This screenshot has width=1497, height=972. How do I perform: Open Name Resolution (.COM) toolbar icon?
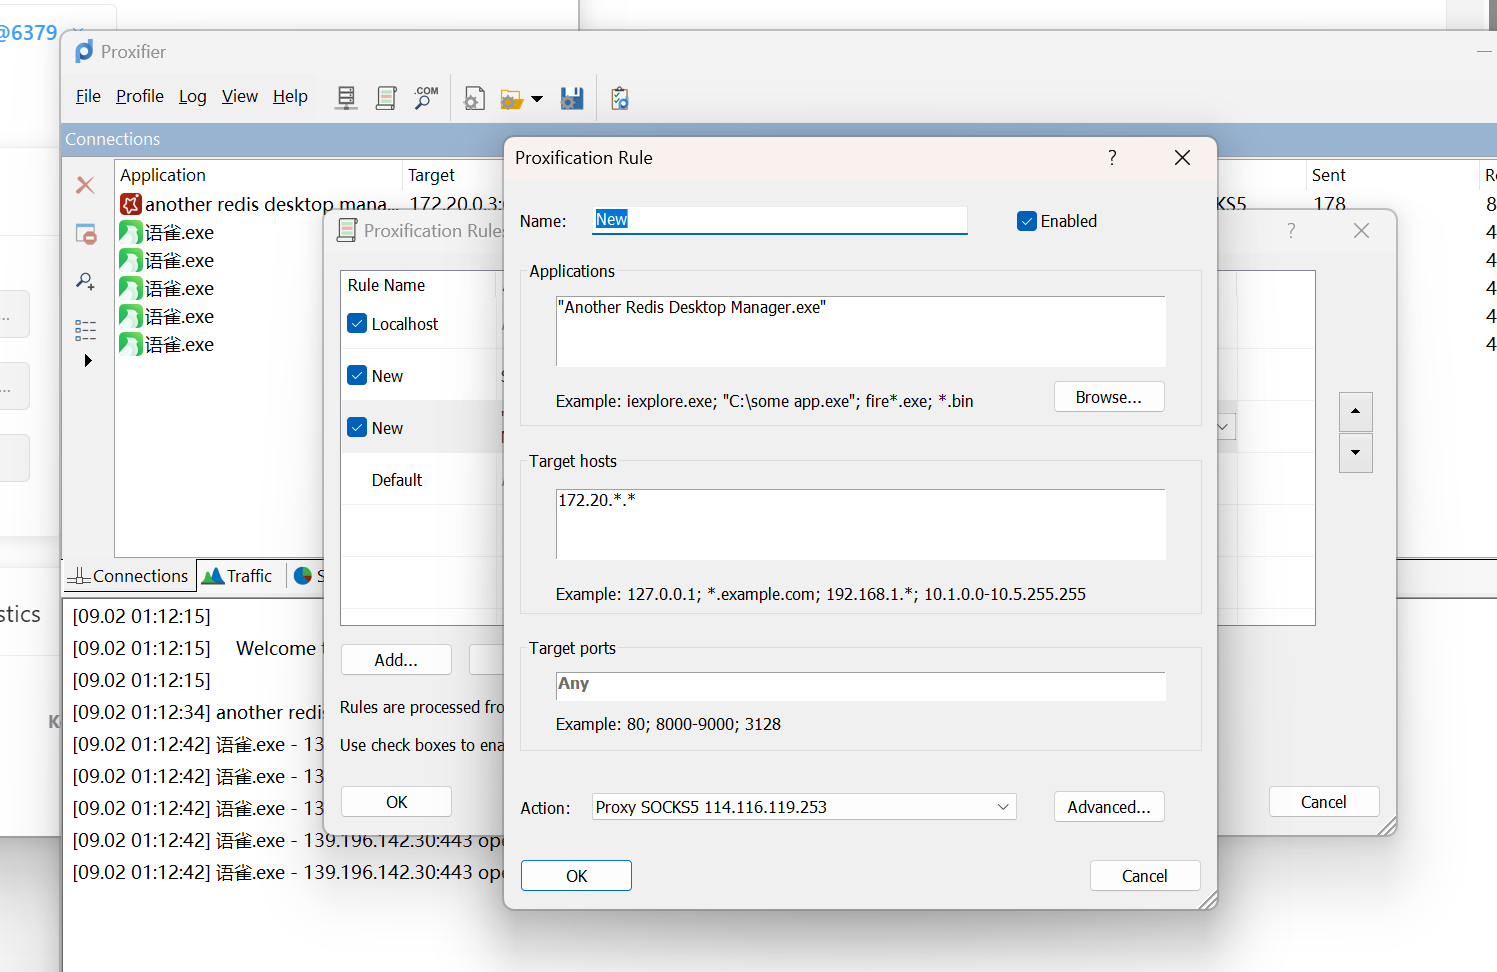pos(426,97)
